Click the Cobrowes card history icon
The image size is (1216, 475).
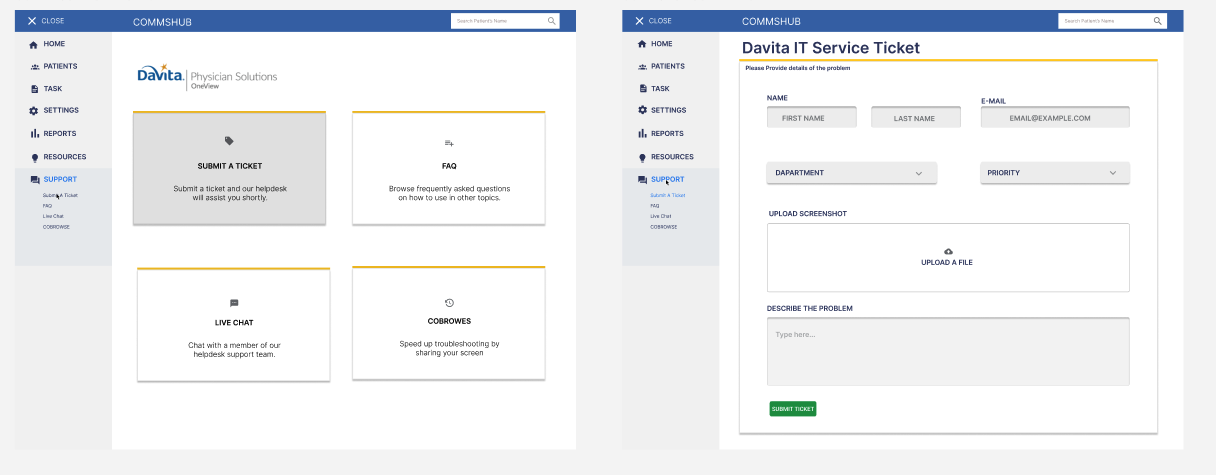(449, 302)
